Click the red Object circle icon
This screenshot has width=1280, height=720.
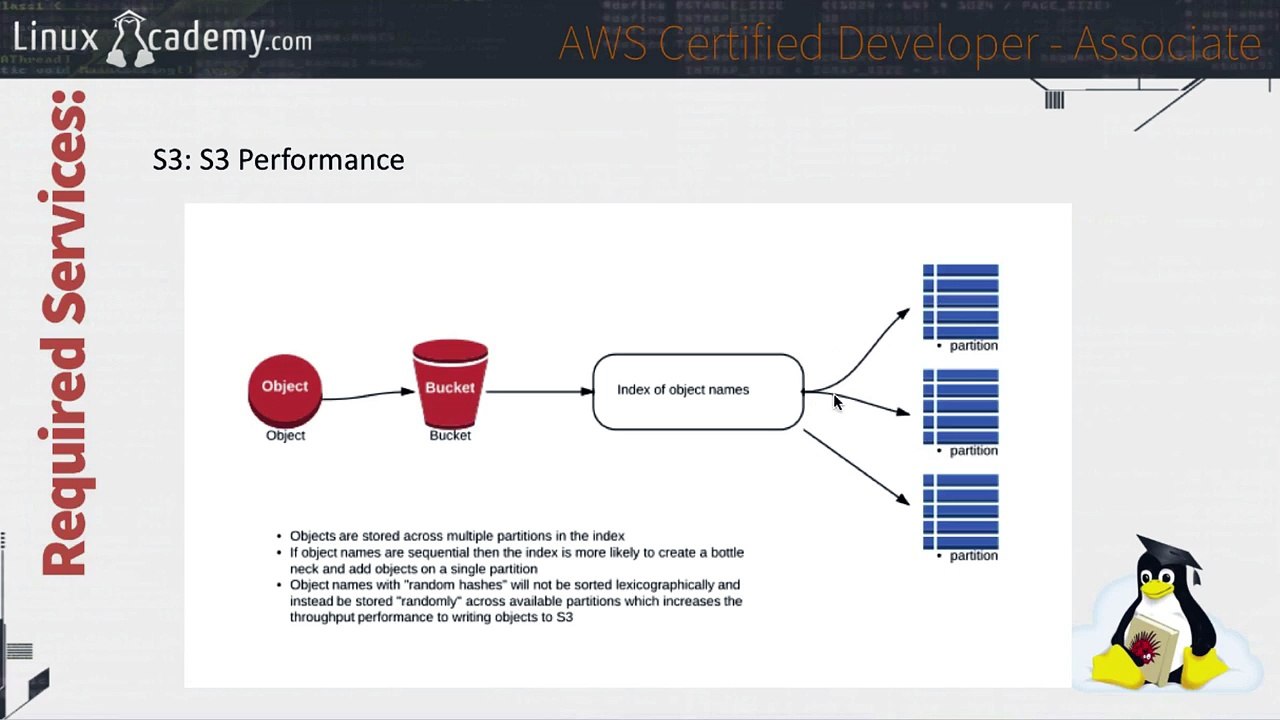(285, 391)
